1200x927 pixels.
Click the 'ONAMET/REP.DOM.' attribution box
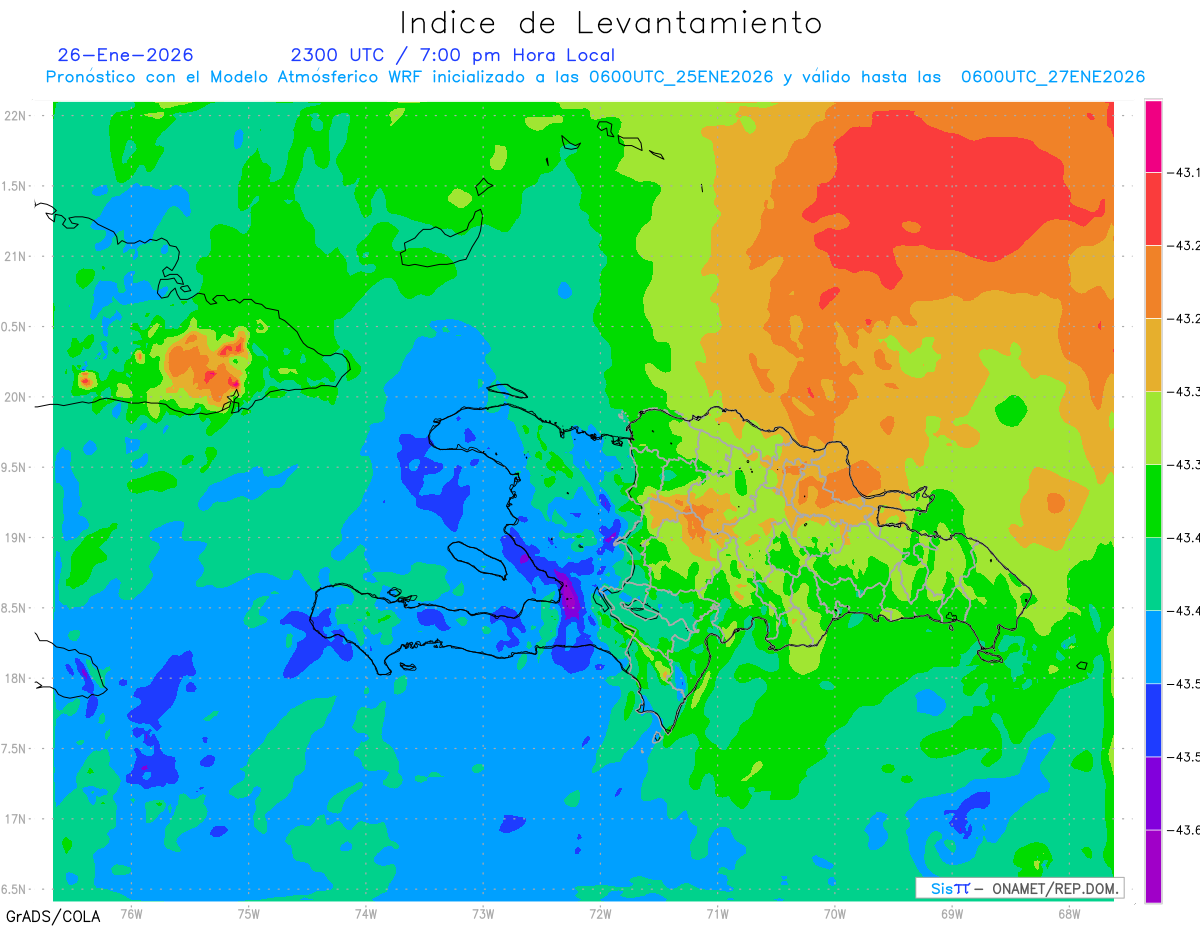pos(1019,888)
